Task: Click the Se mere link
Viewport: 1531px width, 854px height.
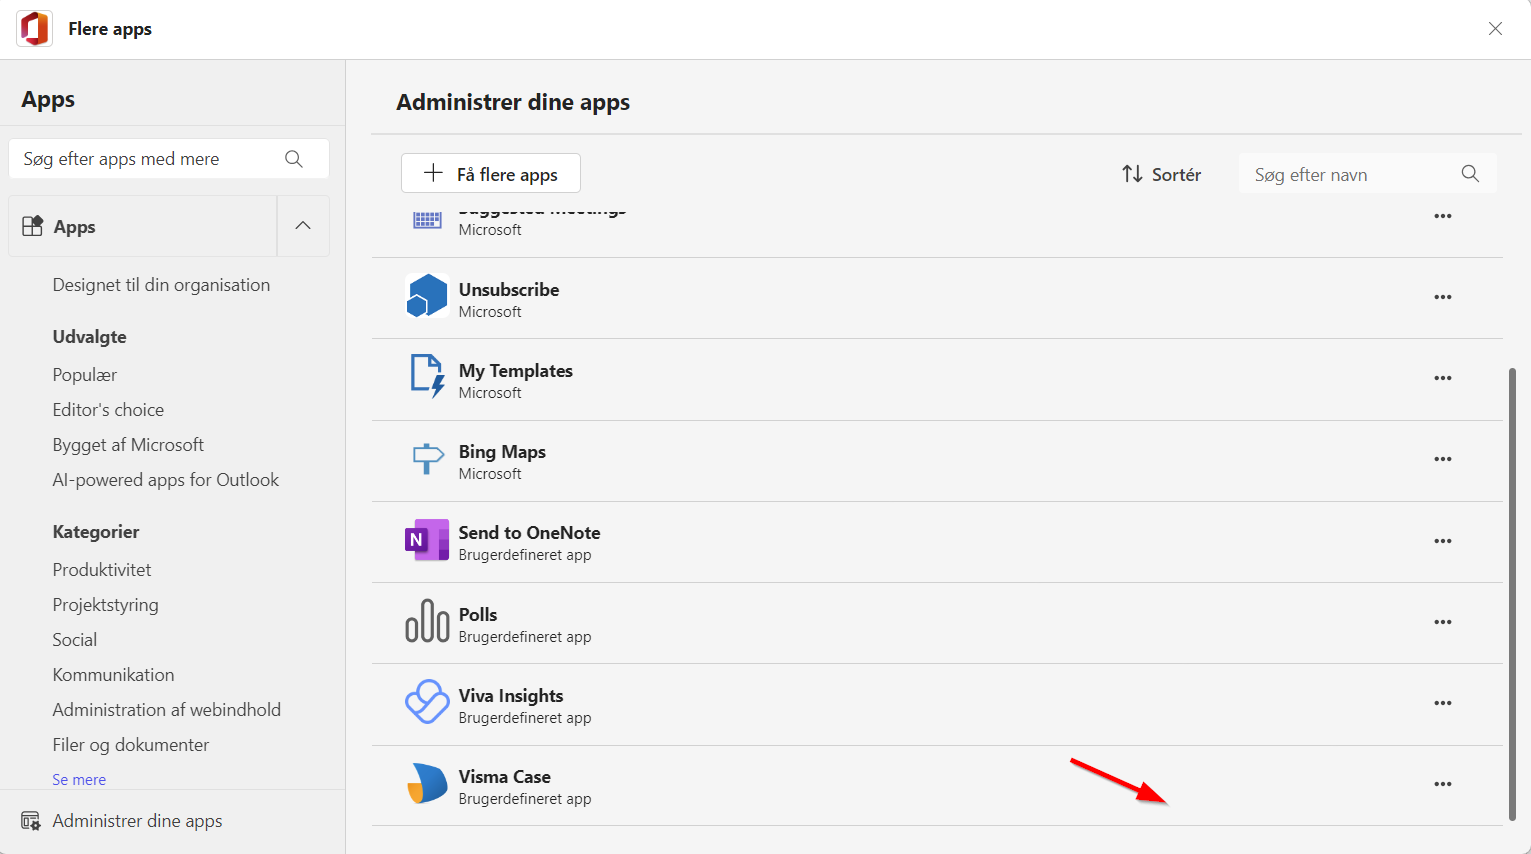Action: click(79, 780)
